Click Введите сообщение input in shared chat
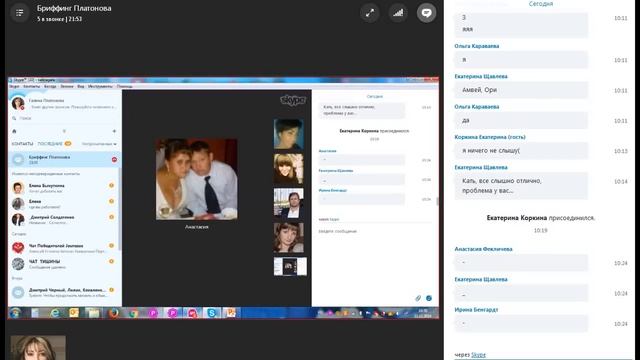Viewport: 640px width, 360px height. (375, 231)
